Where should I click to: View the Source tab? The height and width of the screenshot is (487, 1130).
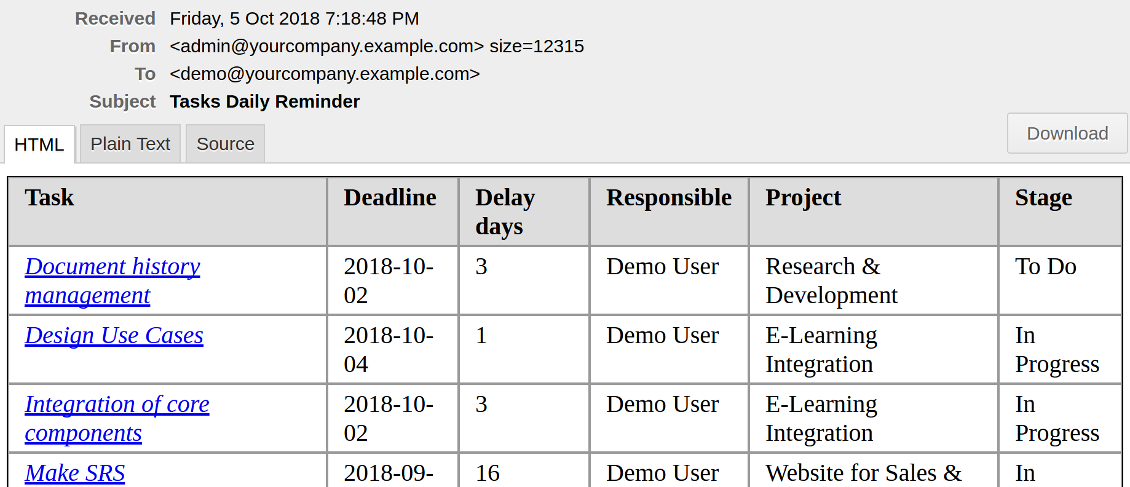225,143
